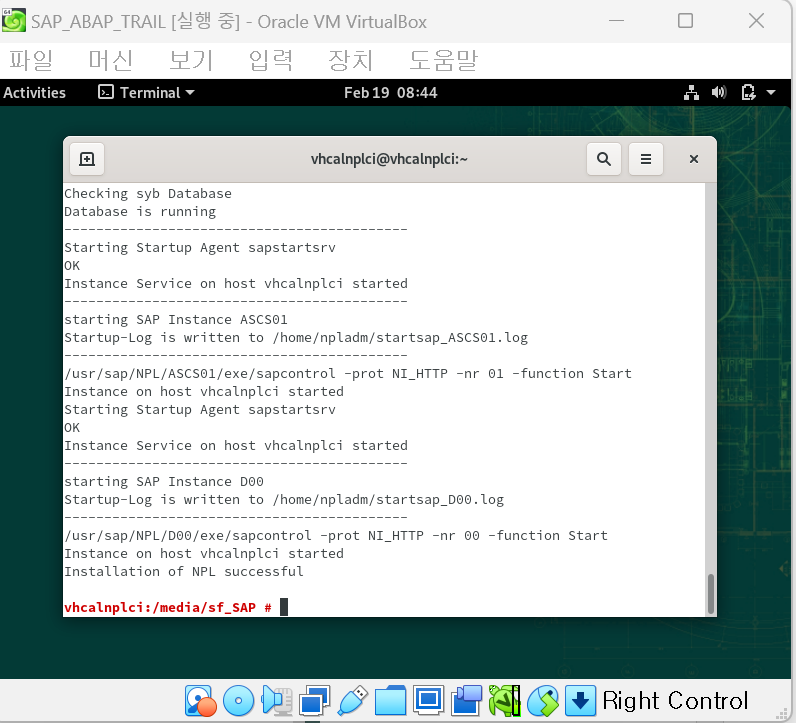This screenshot has height=723, width=796.
Task: Click the Activities button
Action: click(35, 92)
